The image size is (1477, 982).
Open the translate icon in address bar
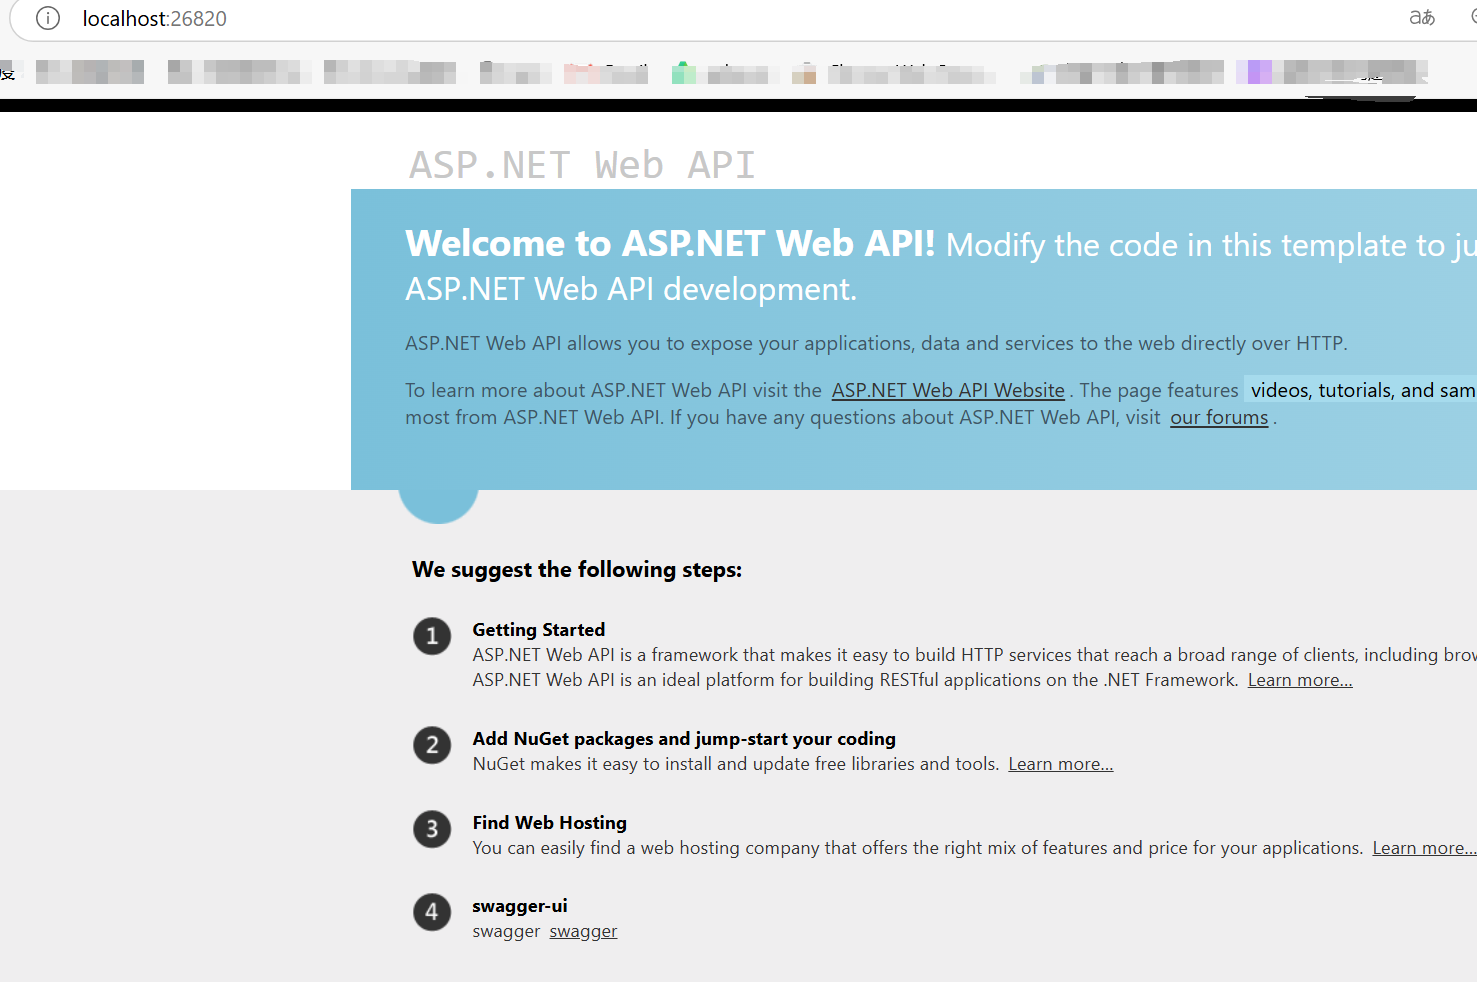(x=1422, y=18)
